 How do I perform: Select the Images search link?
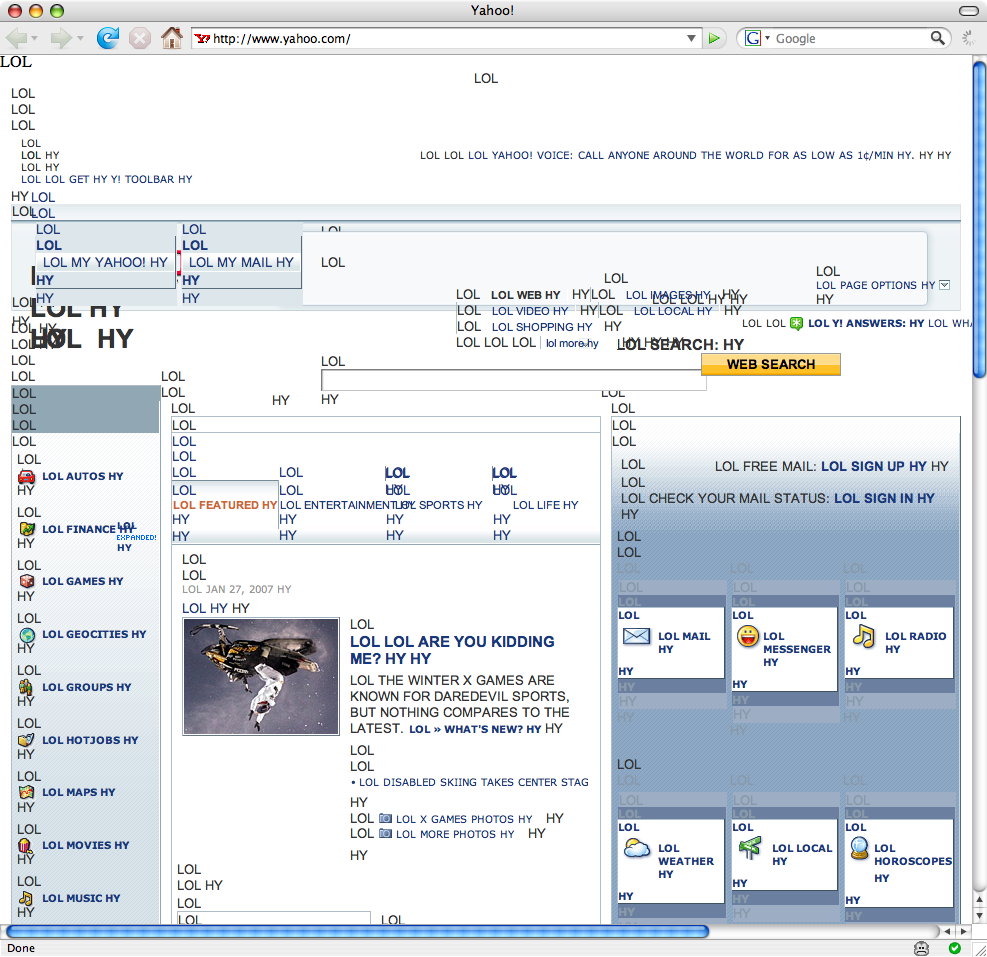pos(668,295)
